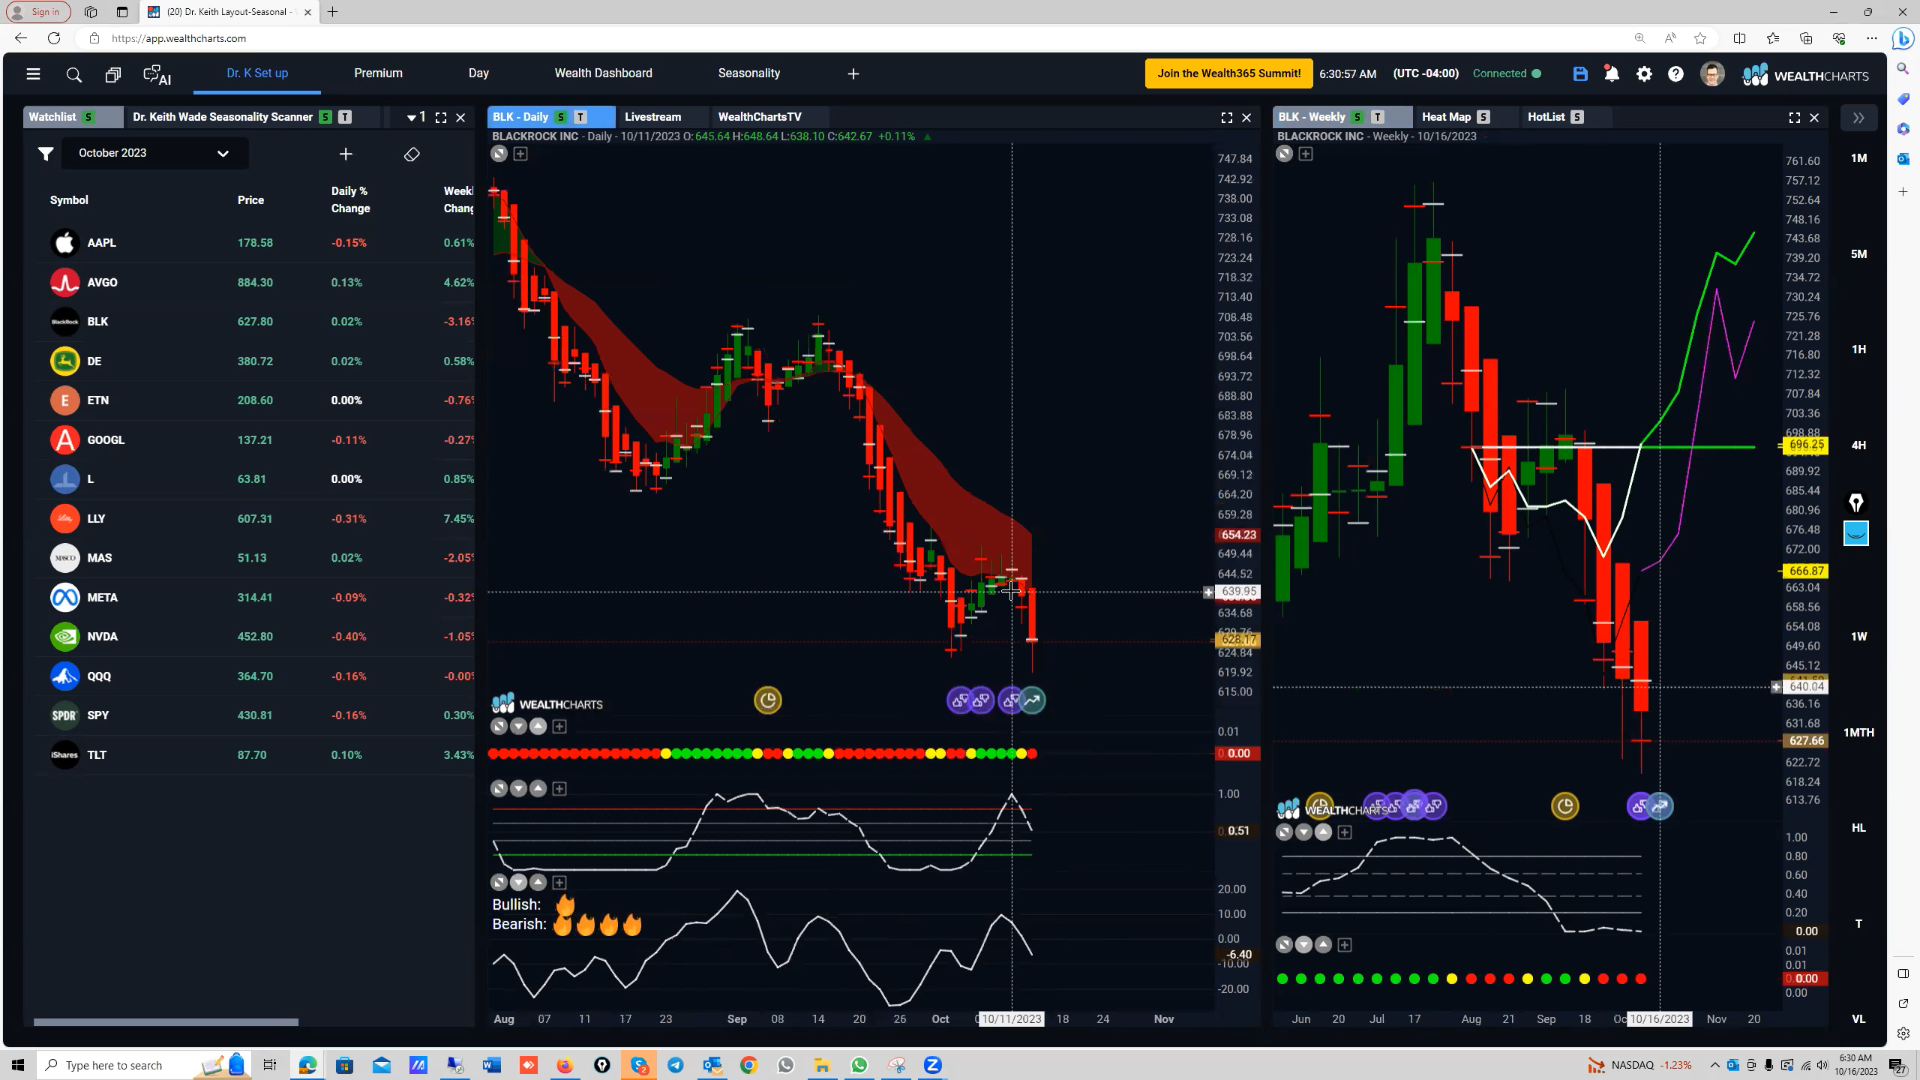Close the BLK Daily chart panel
Screen dimensions: 1920x1080
(x=1247, y=117)
